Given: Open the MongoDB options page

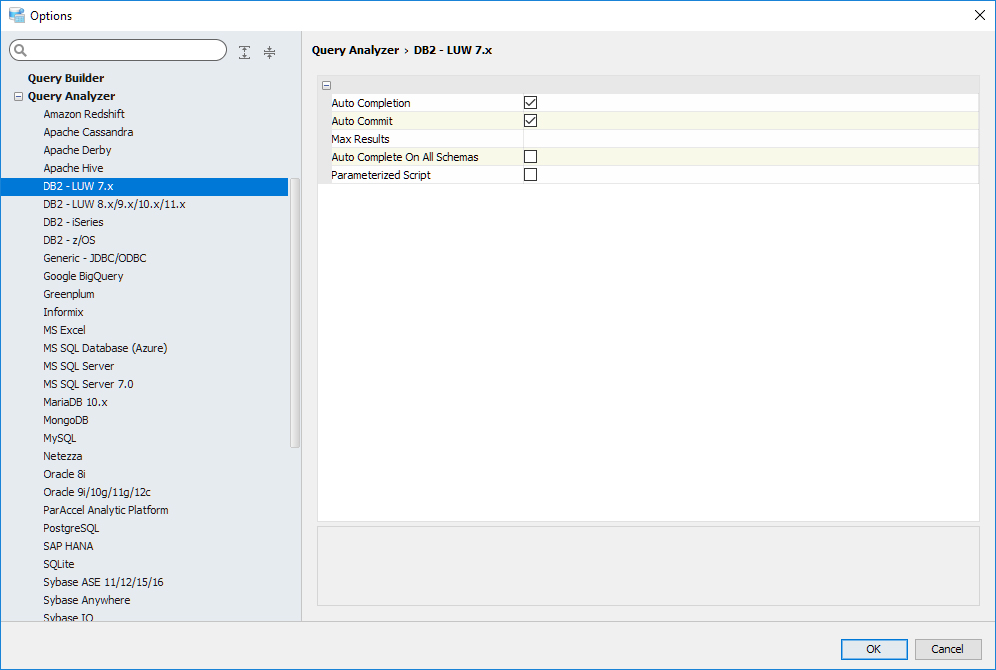Looking at the screenshot, I should 66,420.
